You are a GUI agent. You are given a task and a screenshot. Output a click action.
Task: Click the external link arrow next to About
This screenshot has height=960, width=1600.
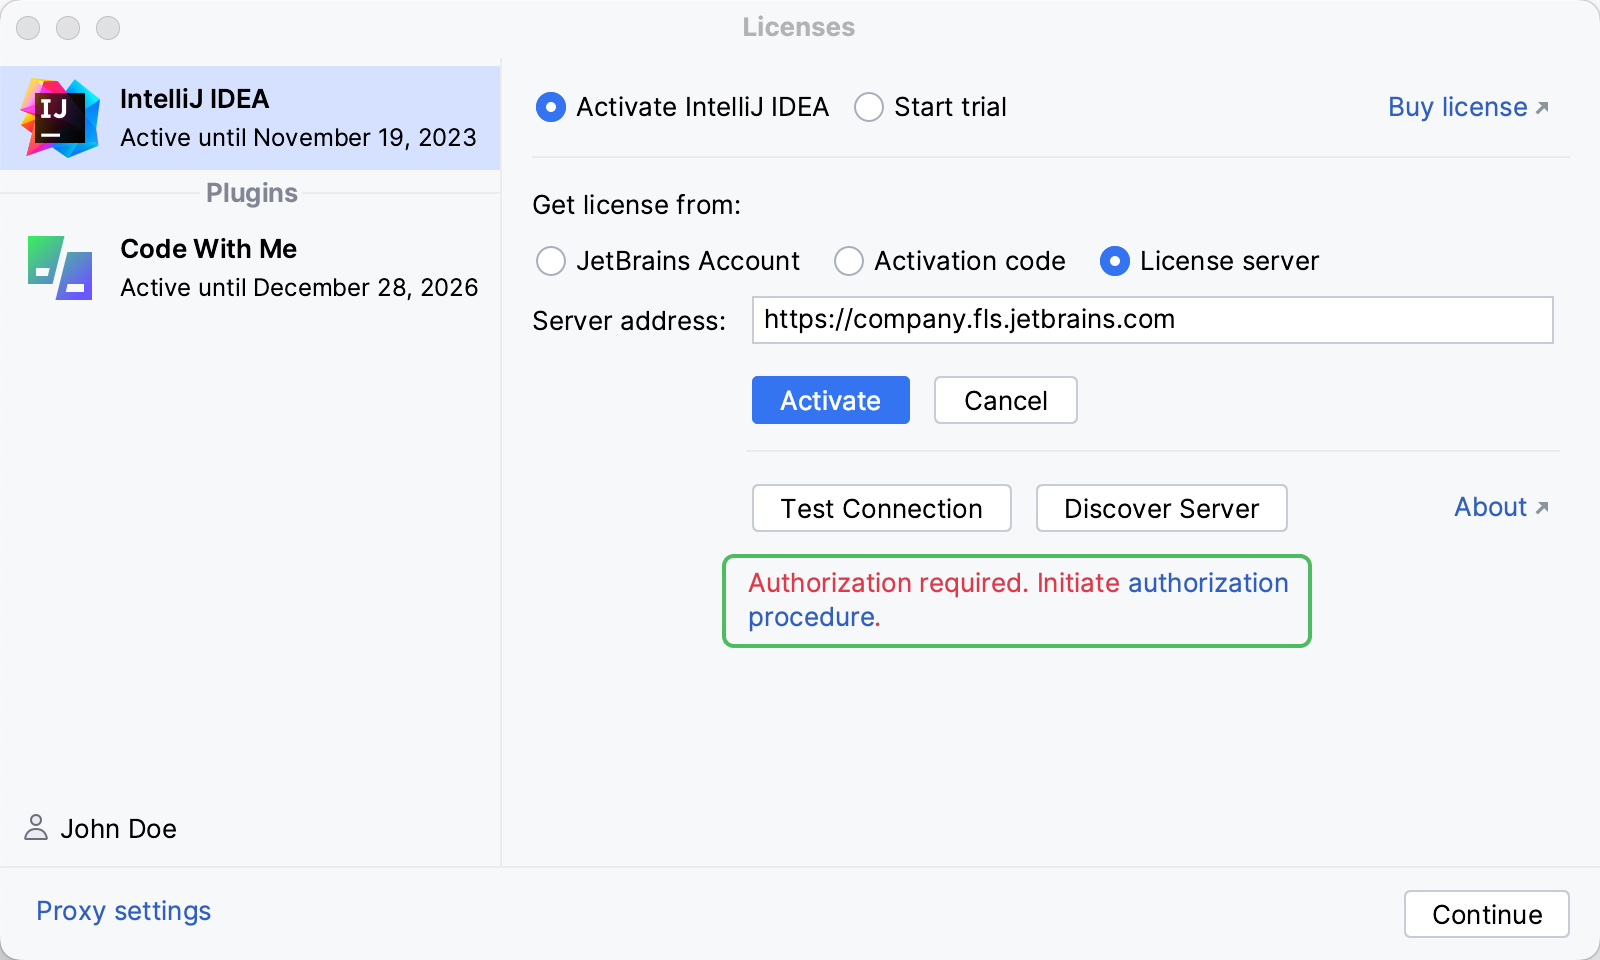[1540, 506]
